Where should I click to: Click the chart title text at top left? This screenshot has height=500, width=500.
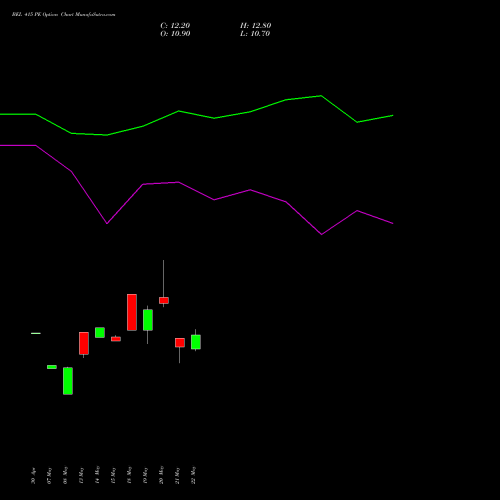click(x=64, y=15)
